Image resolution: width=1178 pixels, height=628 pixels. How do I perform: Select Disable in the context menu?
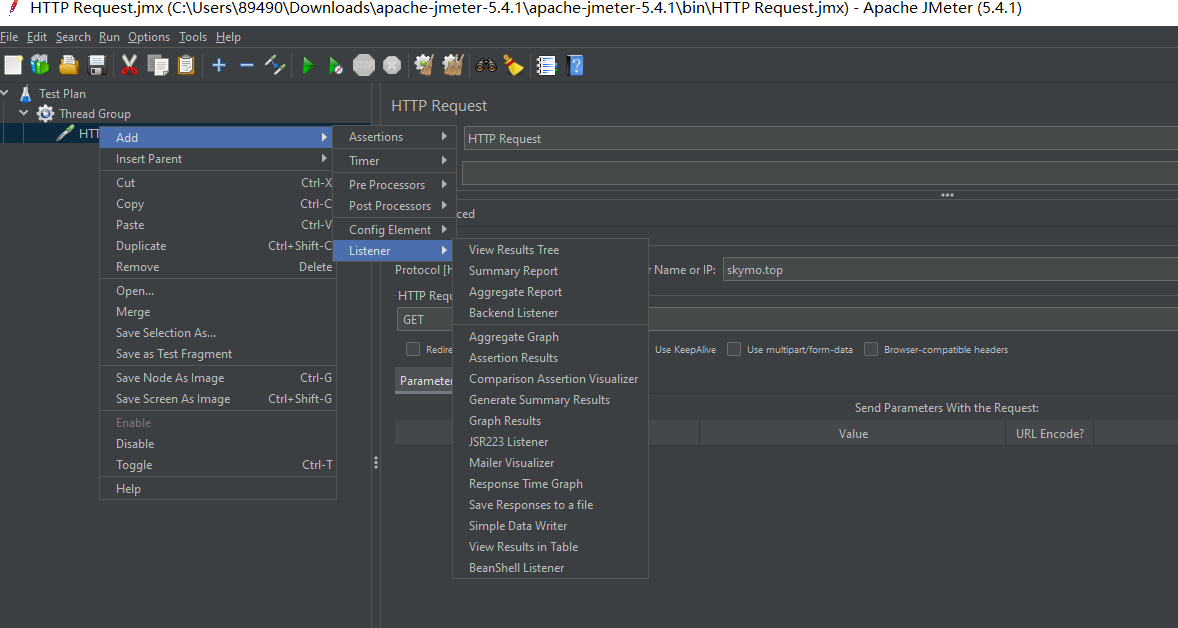(x=135, y=444)
